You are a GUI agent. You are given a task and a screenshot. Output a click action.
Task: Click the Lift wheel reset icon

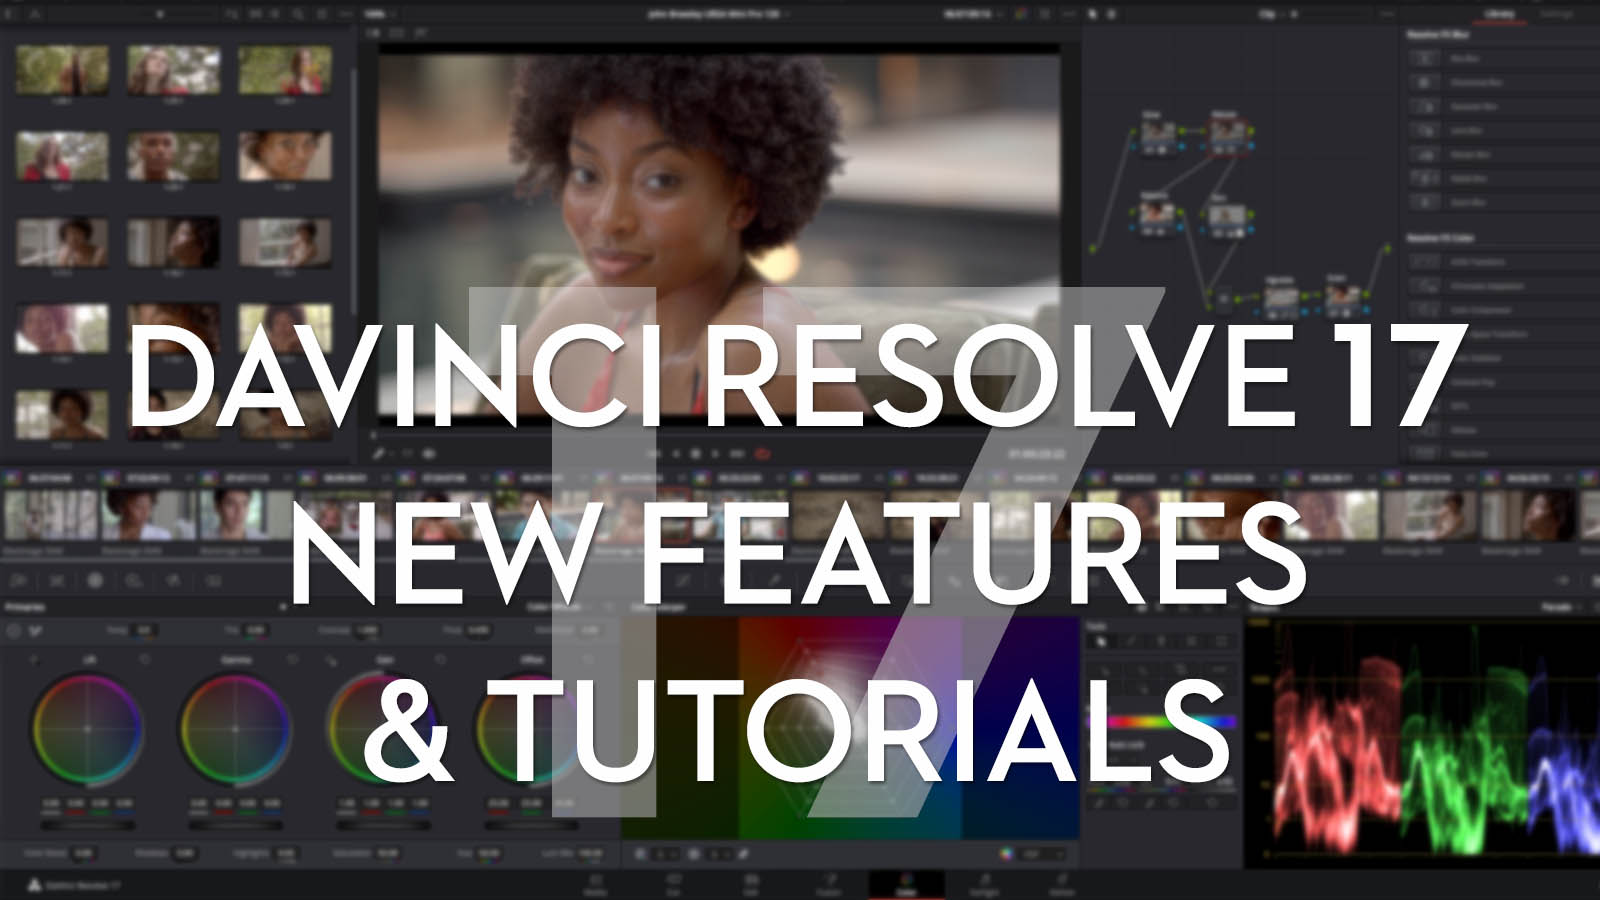tap(144, 660)
